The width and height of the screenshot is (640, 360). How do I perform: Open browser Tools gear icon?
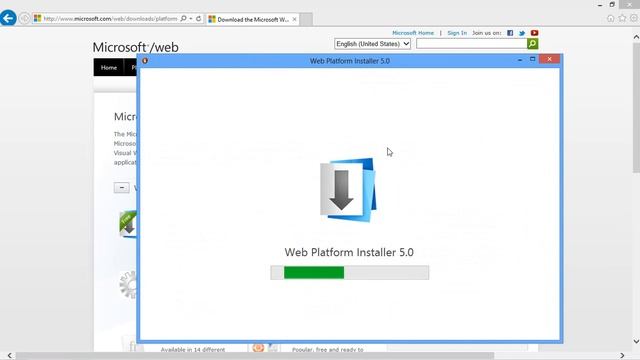click(x=633, y=18)
